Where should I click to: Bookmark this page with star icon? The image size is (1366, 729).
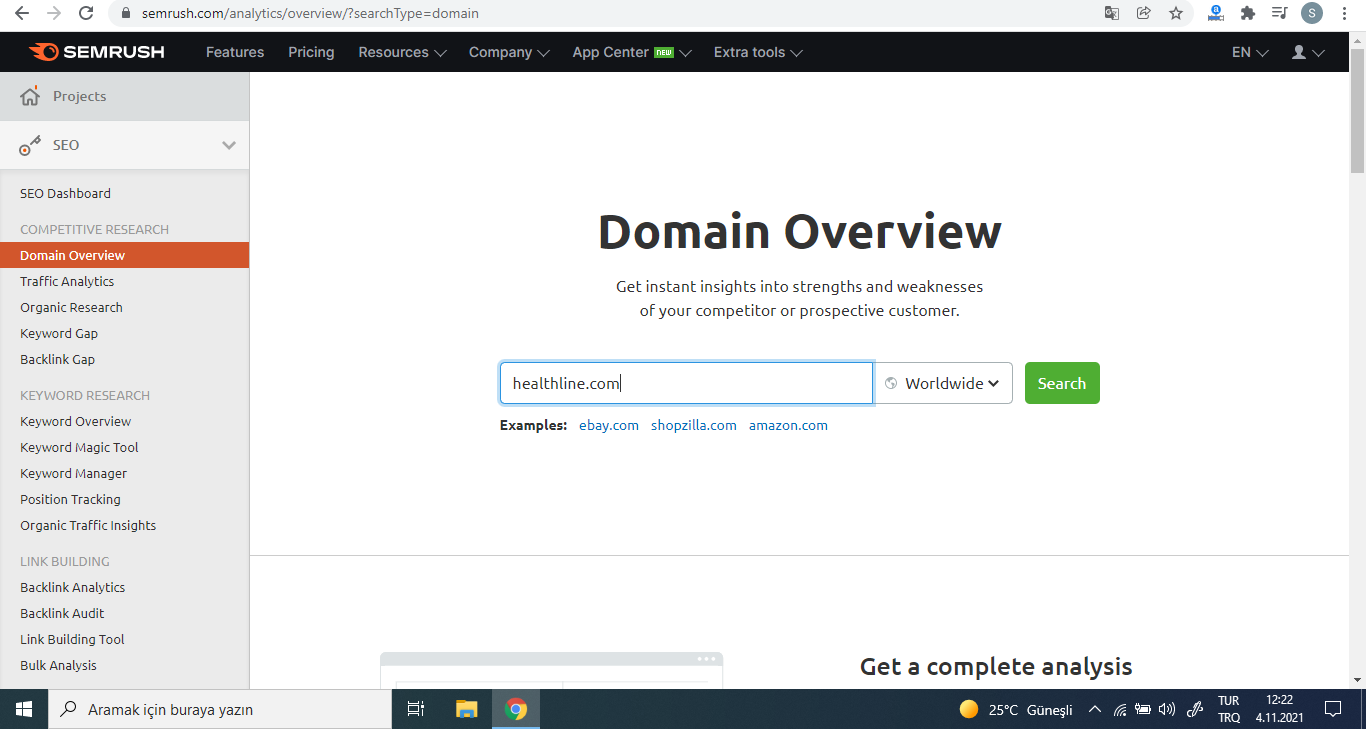(x=1176, y=13)
